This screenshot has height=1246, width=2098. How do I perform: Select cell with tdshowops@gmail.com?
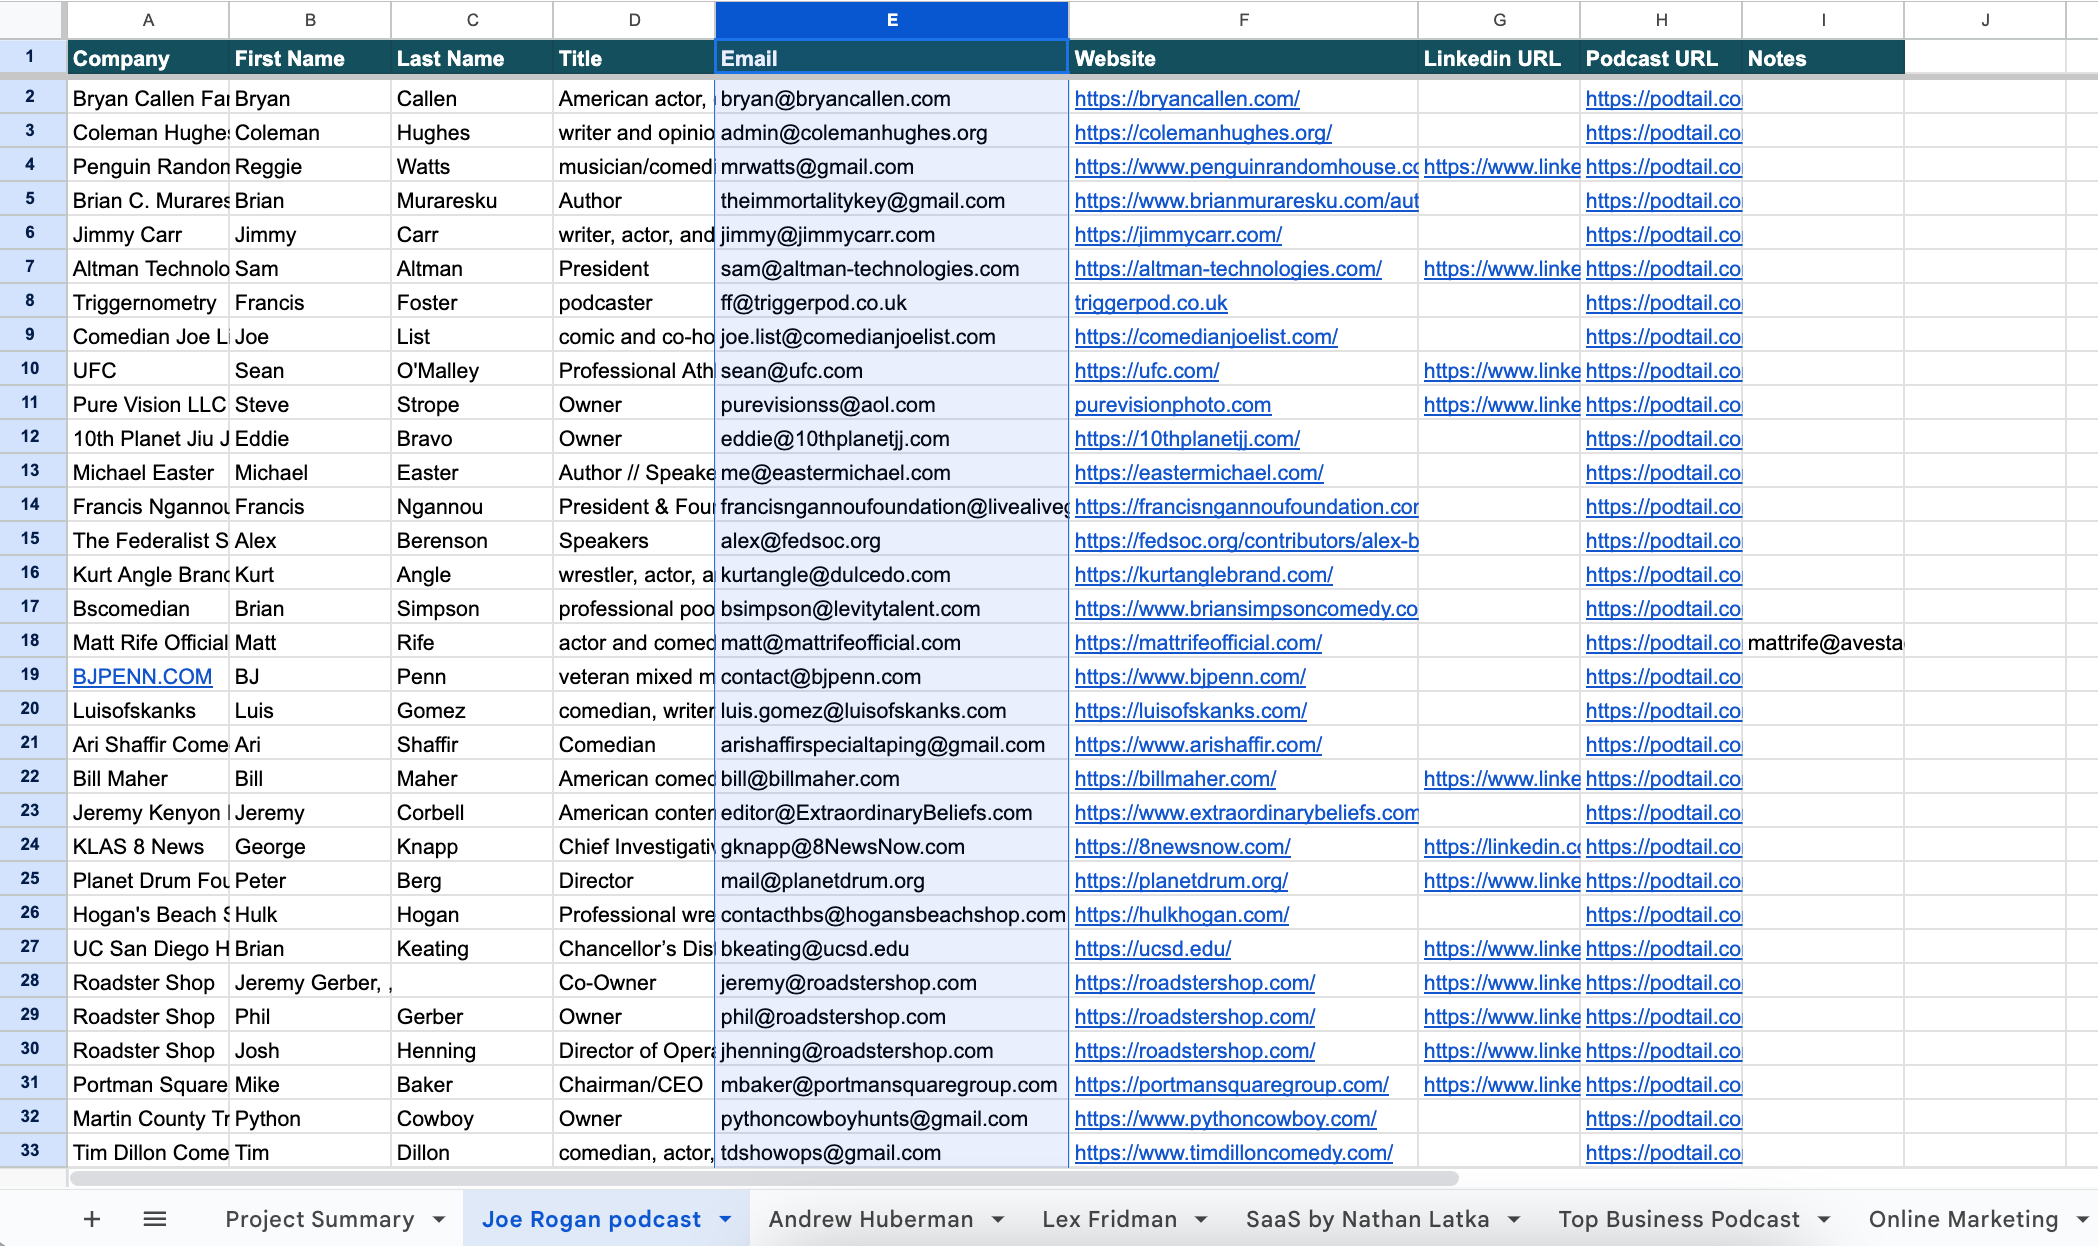coord(892,1153)
